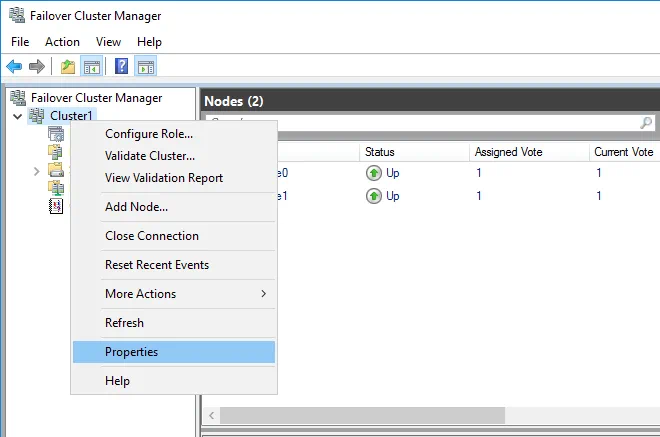Open the Action menu in menu bar

[x=62, y=42]
